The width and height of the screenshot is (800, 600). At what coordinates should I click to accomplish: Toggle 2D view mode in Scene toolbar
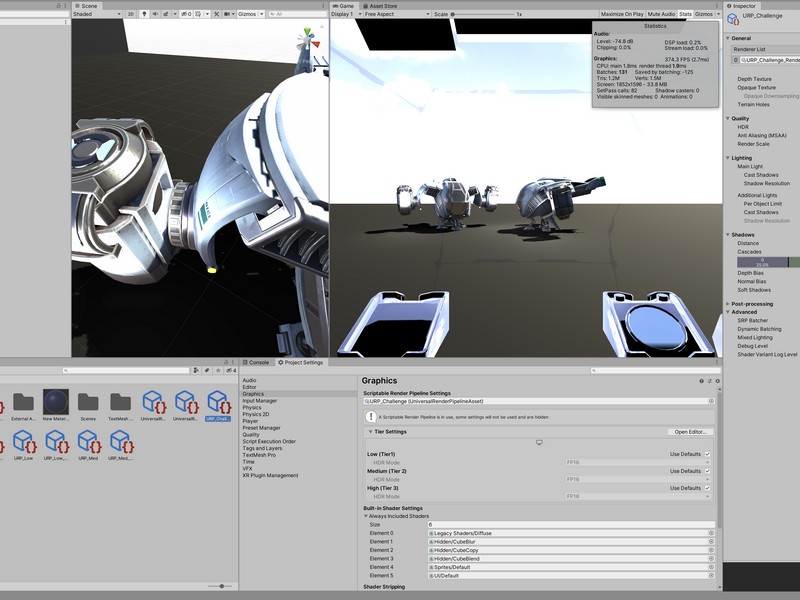131,14
